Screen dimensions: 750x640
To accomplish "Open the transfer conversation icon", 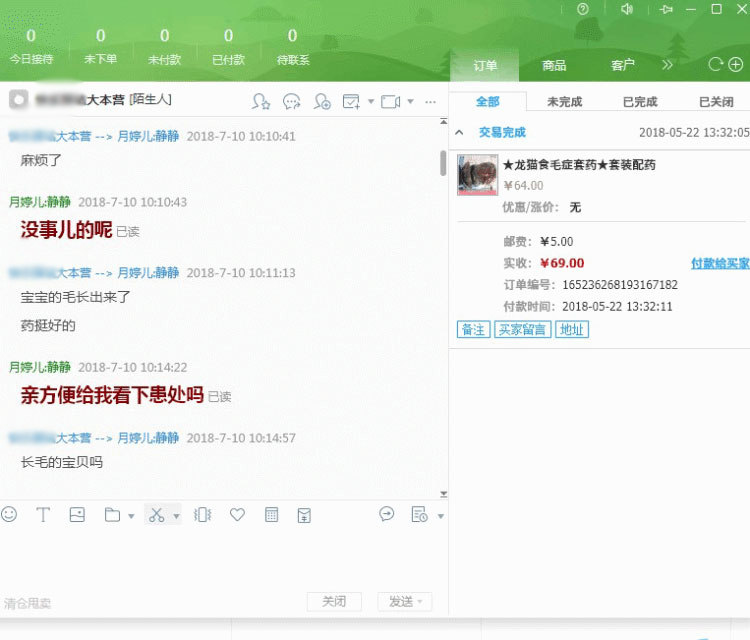I will [x=386, y=514].
